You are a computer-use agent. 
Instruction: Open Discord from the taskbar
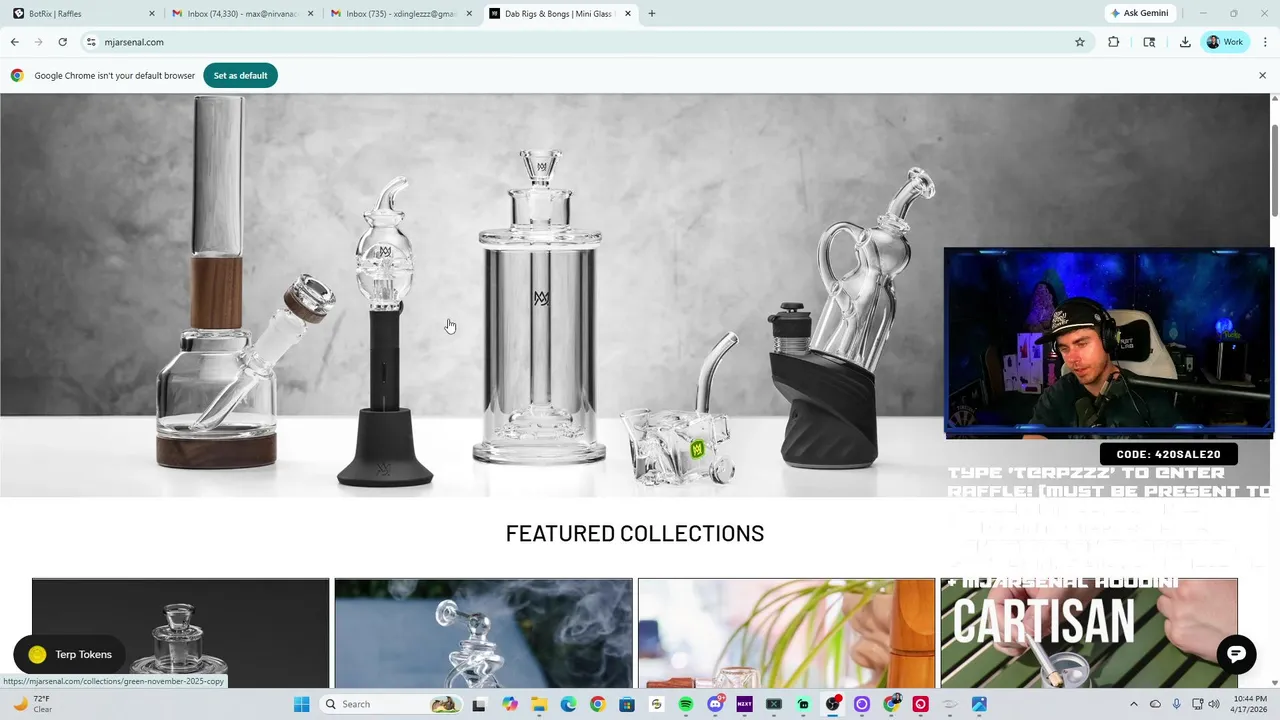click(715, 704)
